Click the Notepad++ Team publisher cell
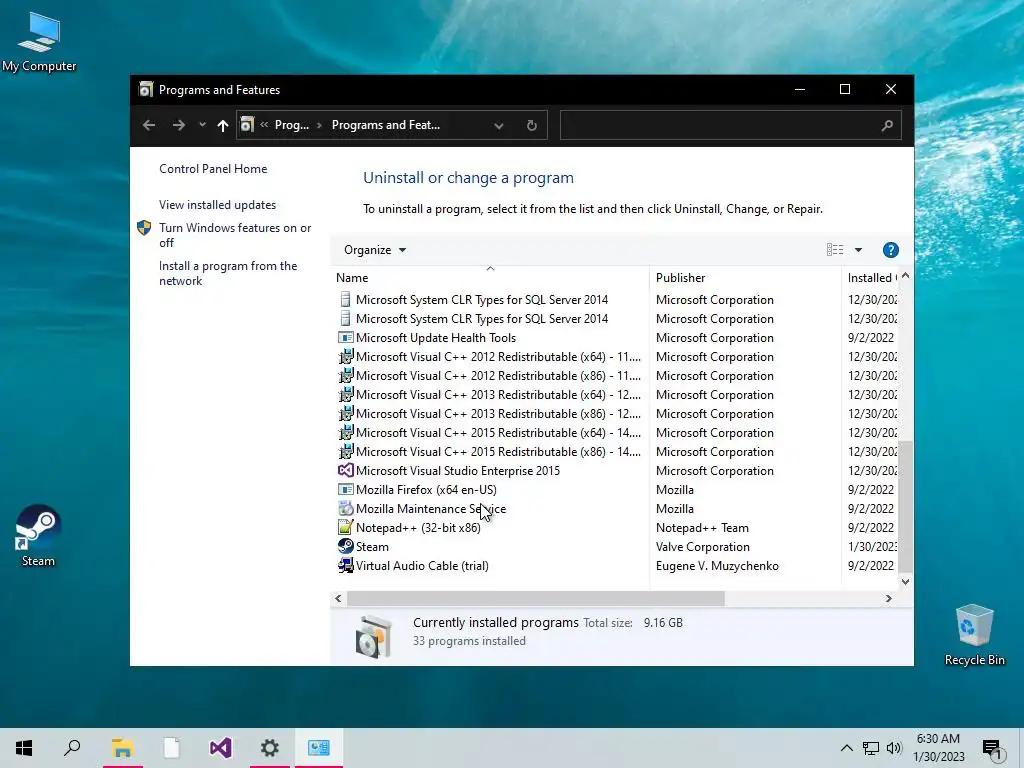 coord(702,528)
